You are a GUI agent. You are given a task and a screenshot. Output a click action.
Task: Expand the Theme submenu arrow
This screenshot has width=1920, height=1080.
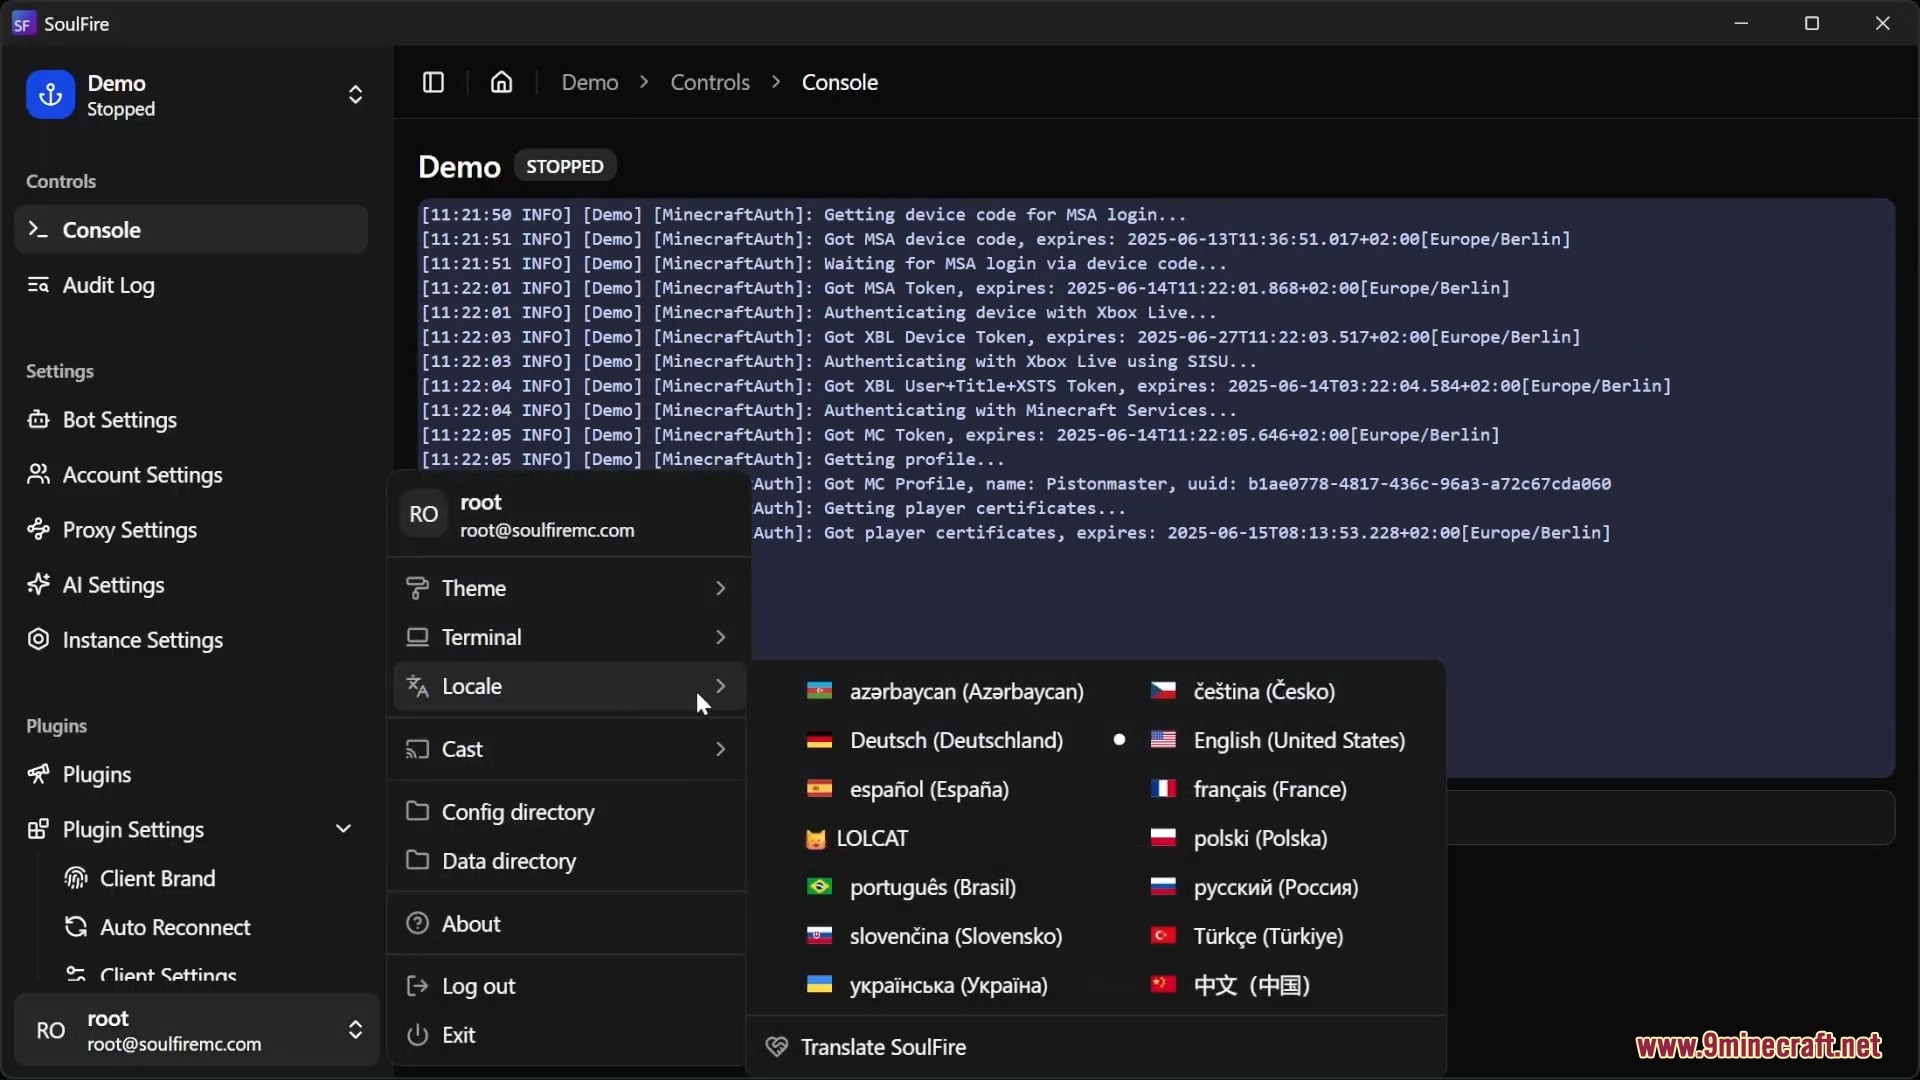pyautogui.click(x=720, y=588)
